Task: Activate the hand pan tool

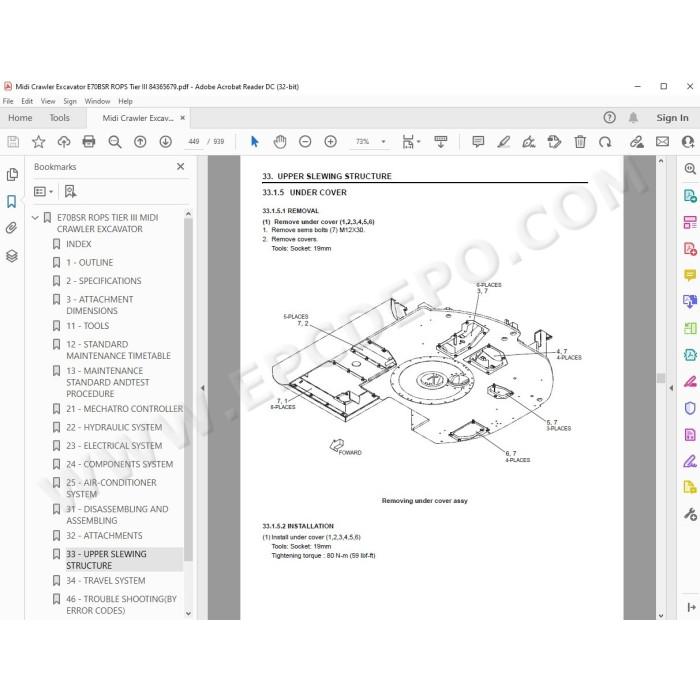Action: (280, 142)
